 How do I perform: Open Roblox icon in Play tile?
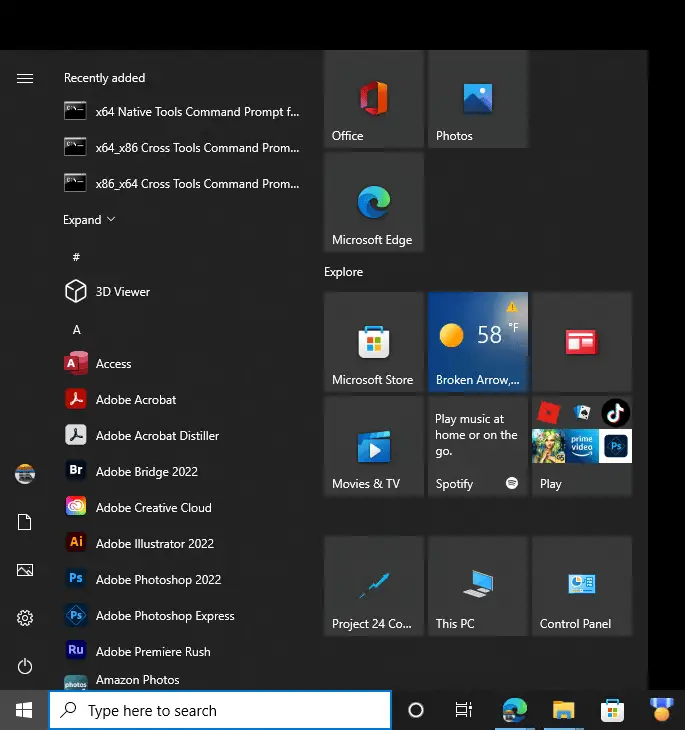(x=548, y=412)
